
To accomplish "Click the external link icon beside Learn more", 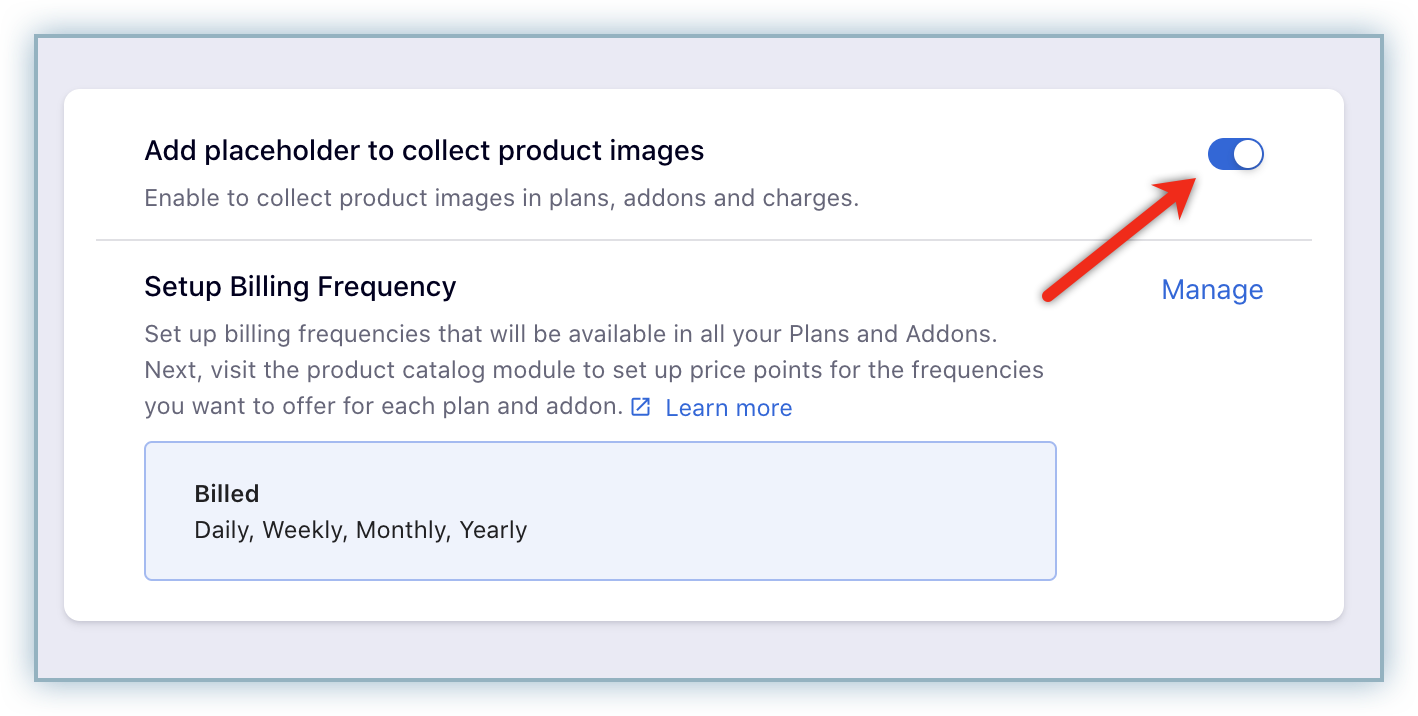I will 640,407.
